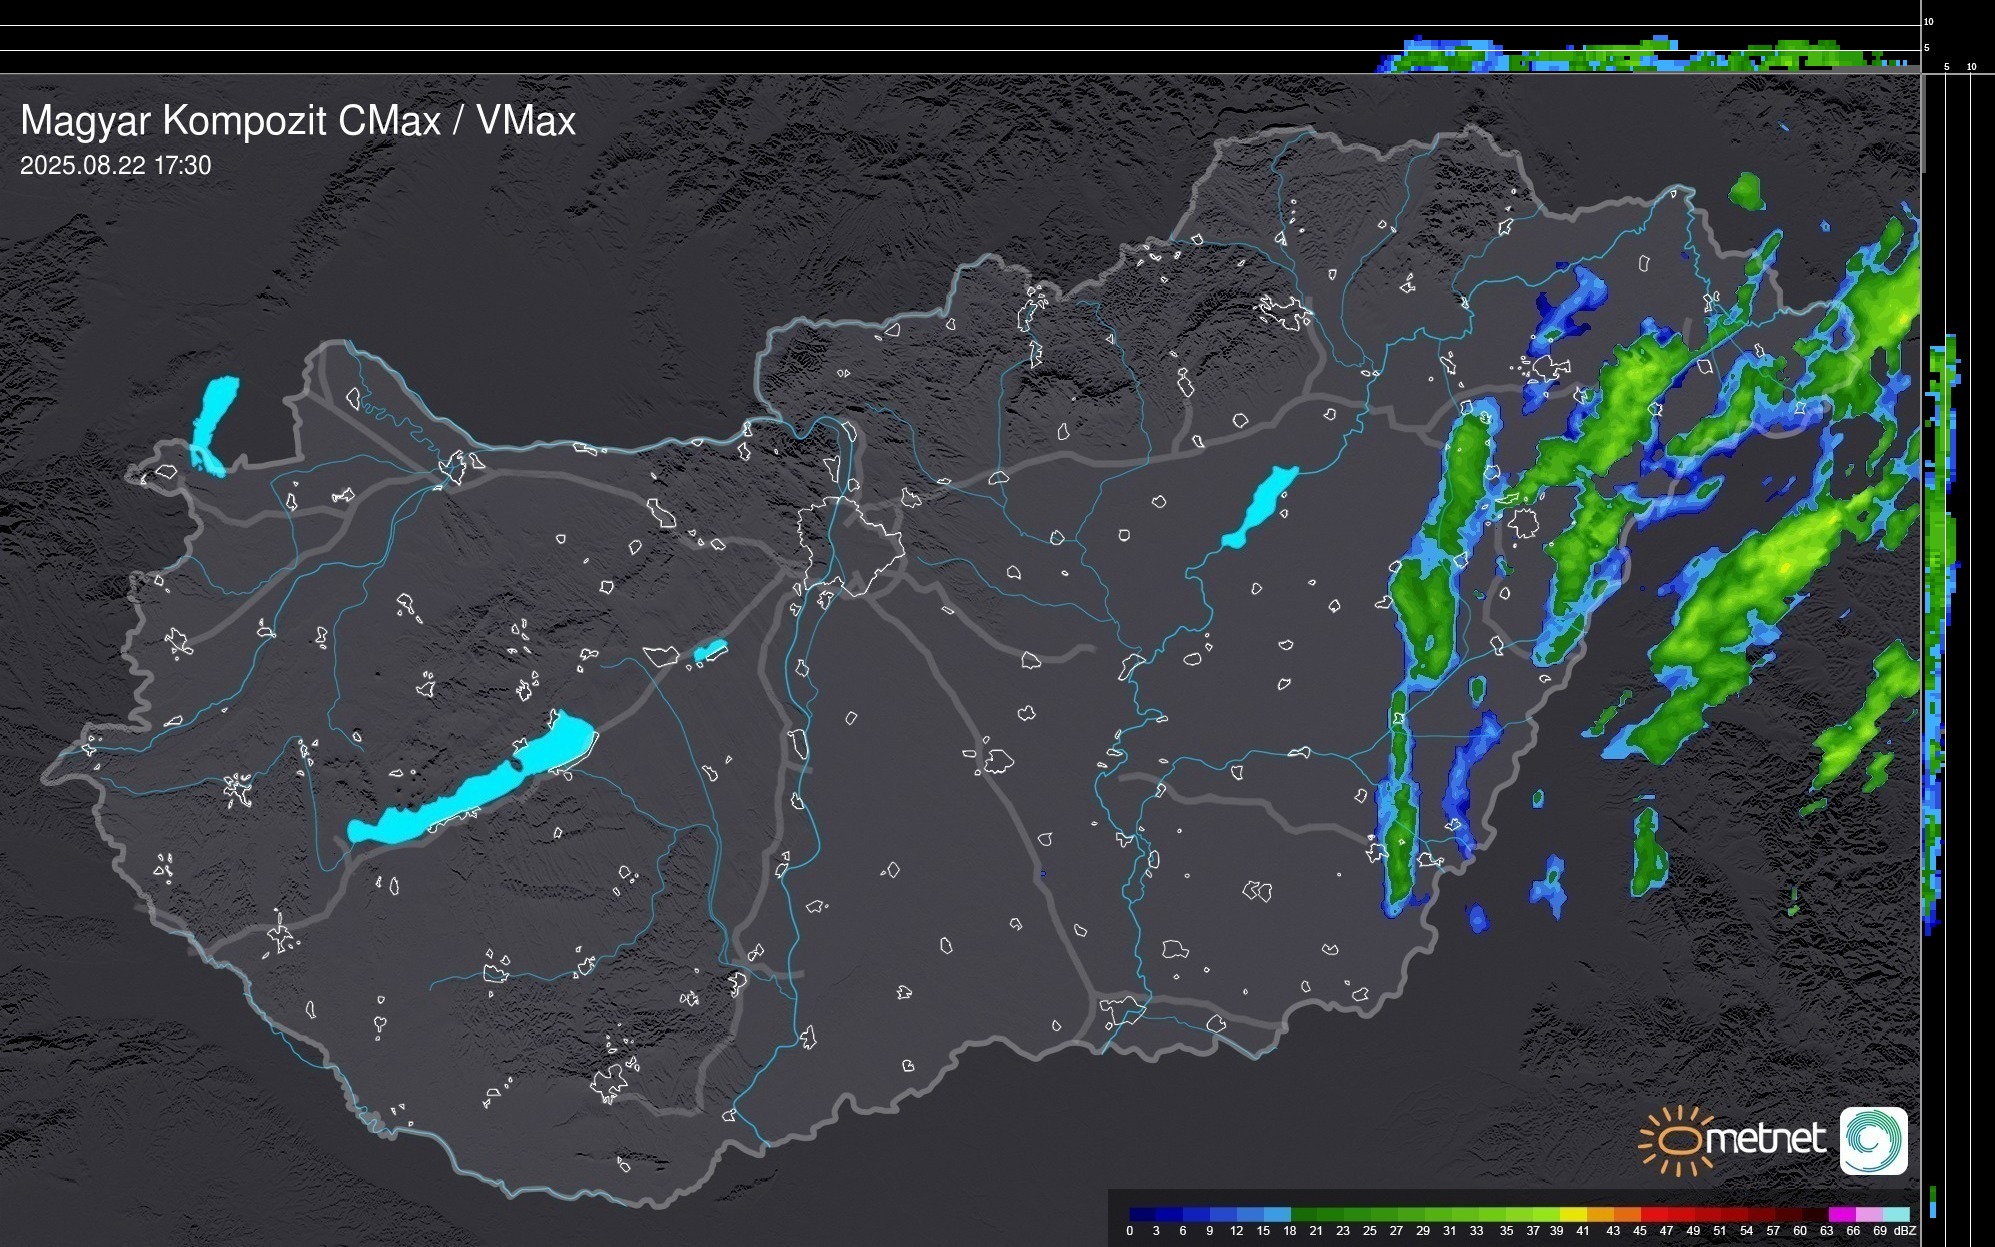Click the orange 41 dBZ legend swatch

click(x=1599, y=1214)
